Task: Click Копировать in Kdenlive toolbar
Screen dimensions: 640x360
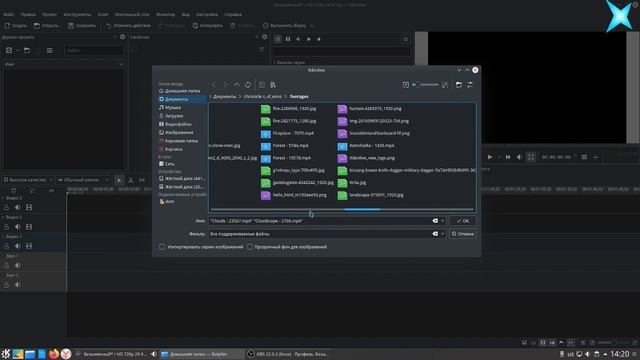Action: (208, 26)
